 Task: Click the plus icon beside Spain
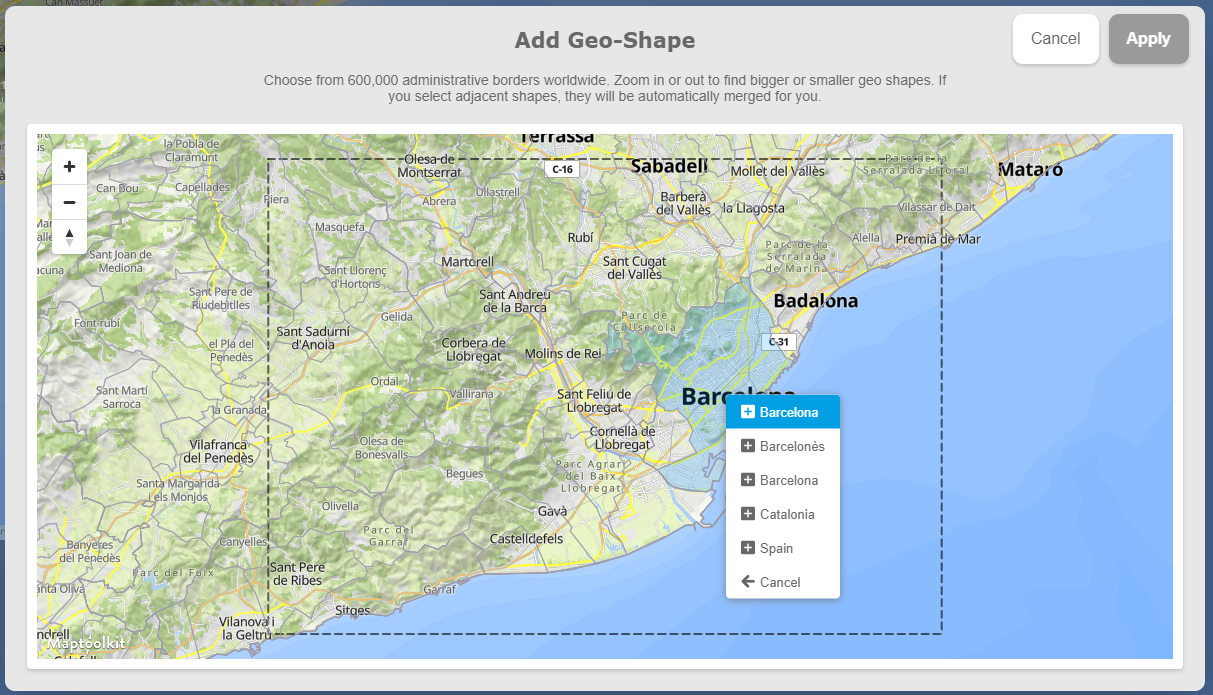click(747, 548)
